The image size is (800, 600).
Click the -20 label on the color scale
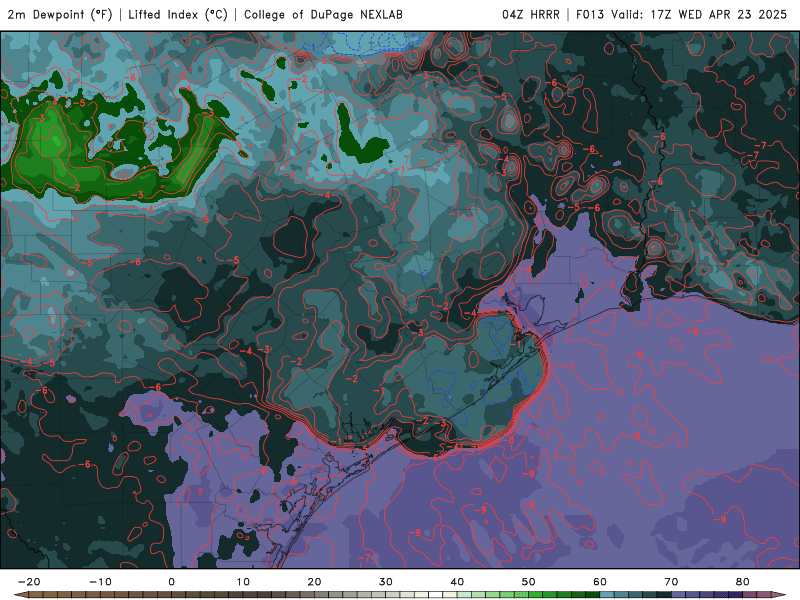[29, 582]
